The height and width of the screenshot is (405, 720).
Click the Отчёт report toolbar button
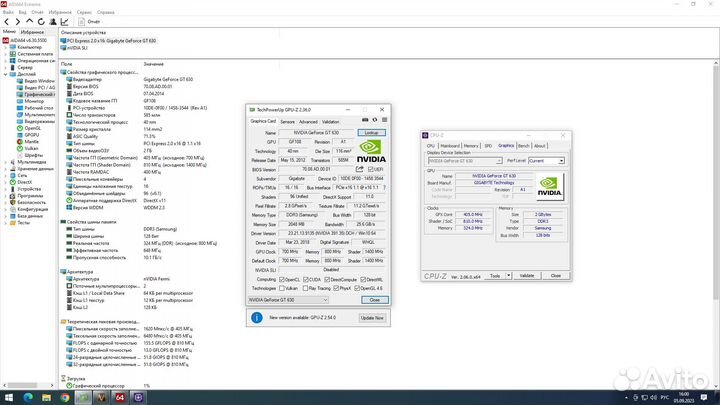[90, 22]
